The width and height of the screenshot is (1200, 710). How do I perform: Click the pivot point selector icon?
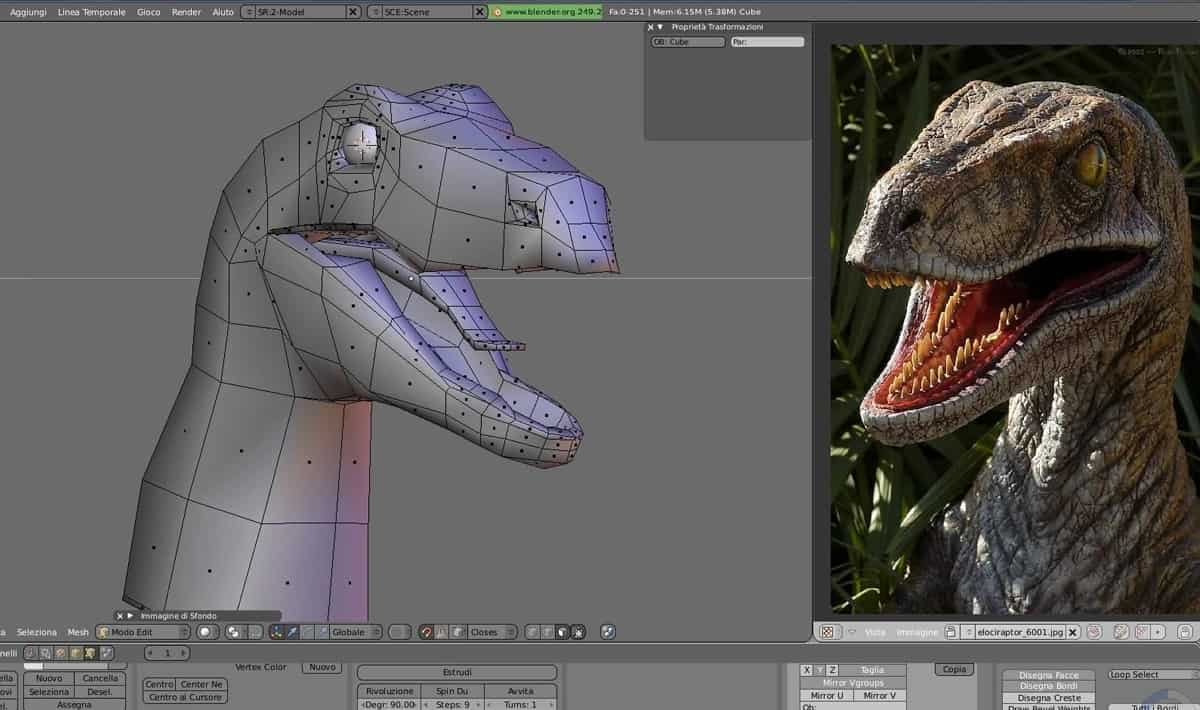click(x=235, y=632)
